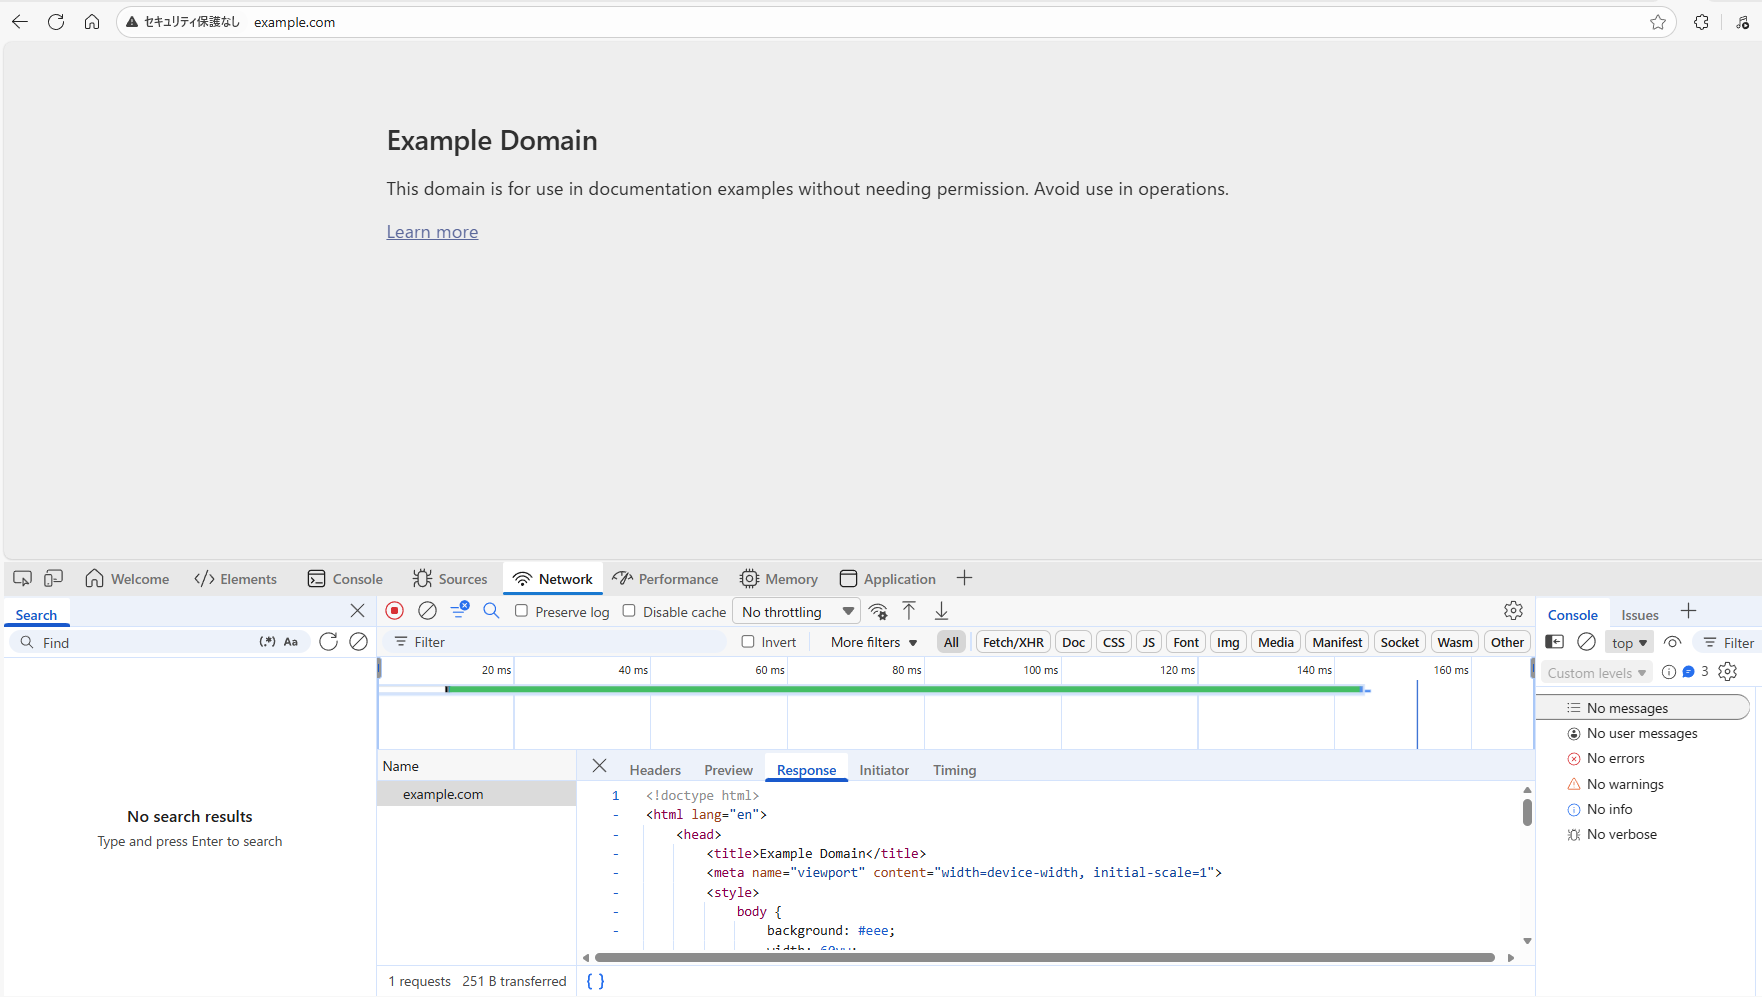Open the Welcome tab

point(127,579)
